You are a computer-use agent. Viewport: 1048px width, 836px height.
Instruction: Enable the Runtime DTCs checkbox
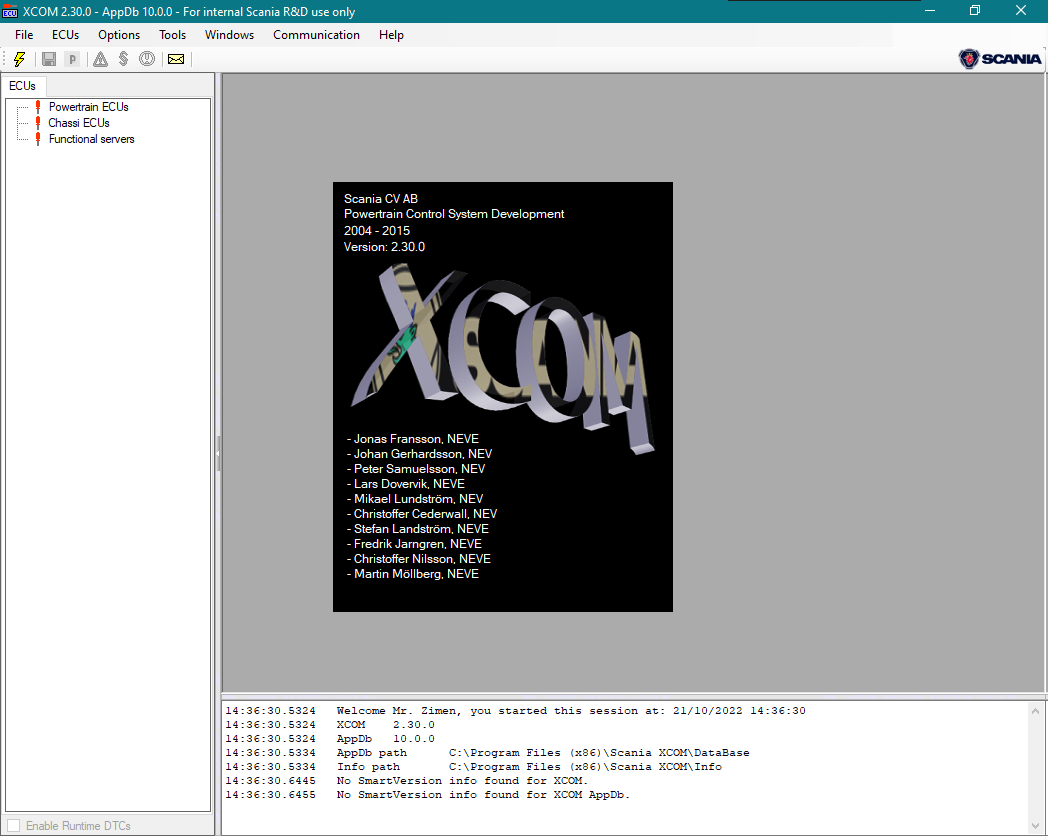coord(14,825)
